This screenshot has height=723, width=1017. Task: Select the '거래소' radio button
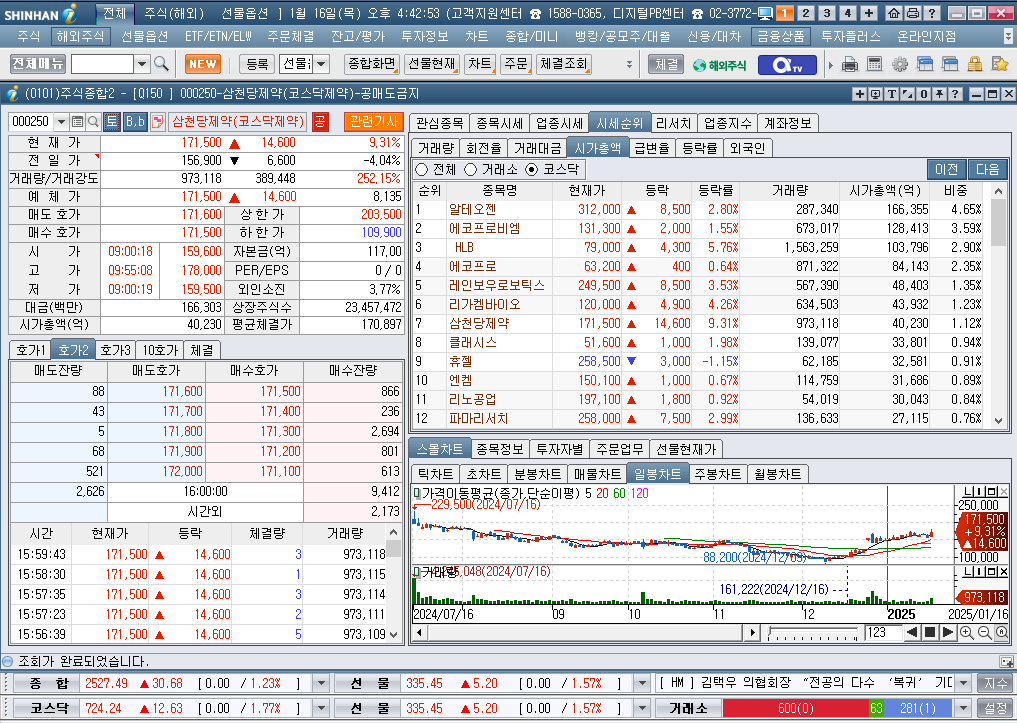coord(471,169)
